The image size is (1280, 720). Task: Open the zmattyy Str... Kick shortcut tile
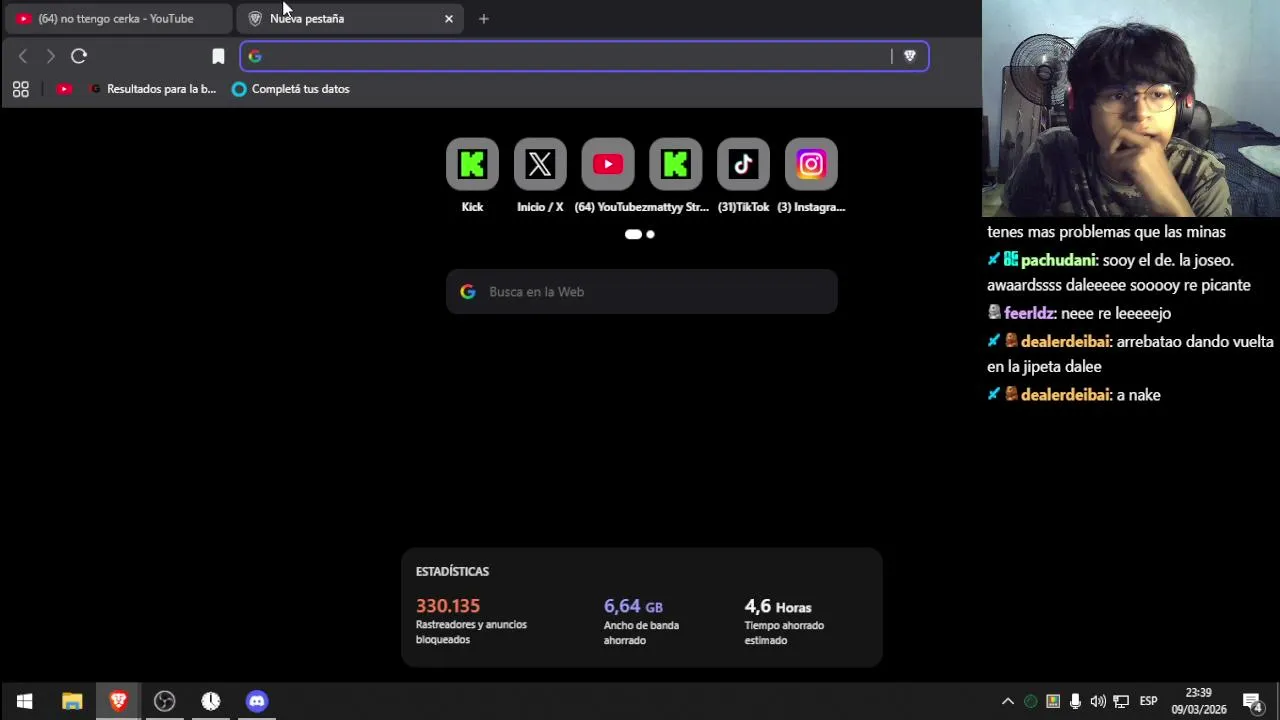(x=676, y=164)
